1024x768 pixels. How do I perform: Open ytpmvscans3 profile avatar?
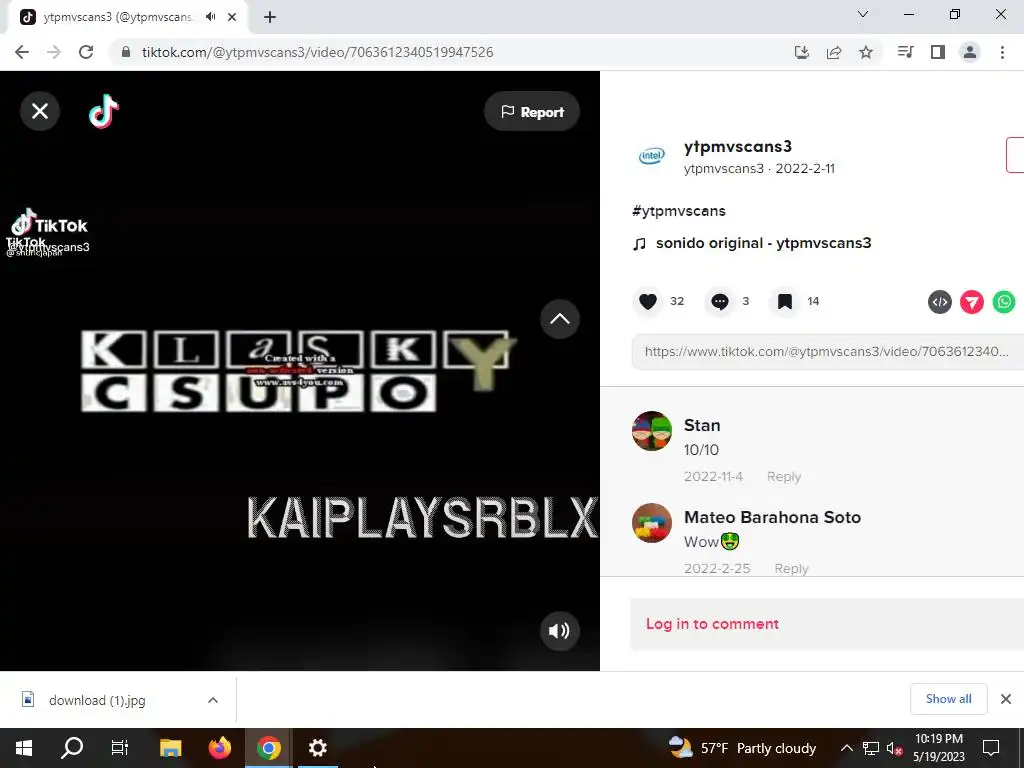(x=652, y=156)
